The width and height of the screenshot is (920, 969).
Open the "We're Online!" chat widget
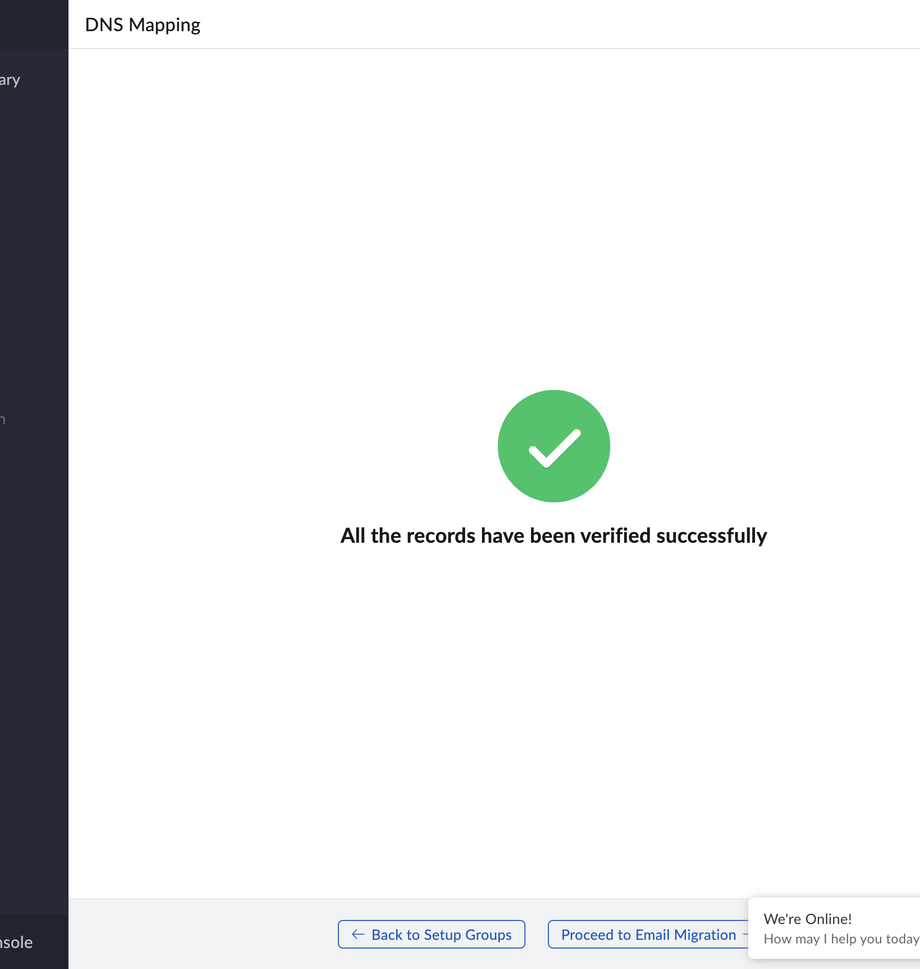835,928
